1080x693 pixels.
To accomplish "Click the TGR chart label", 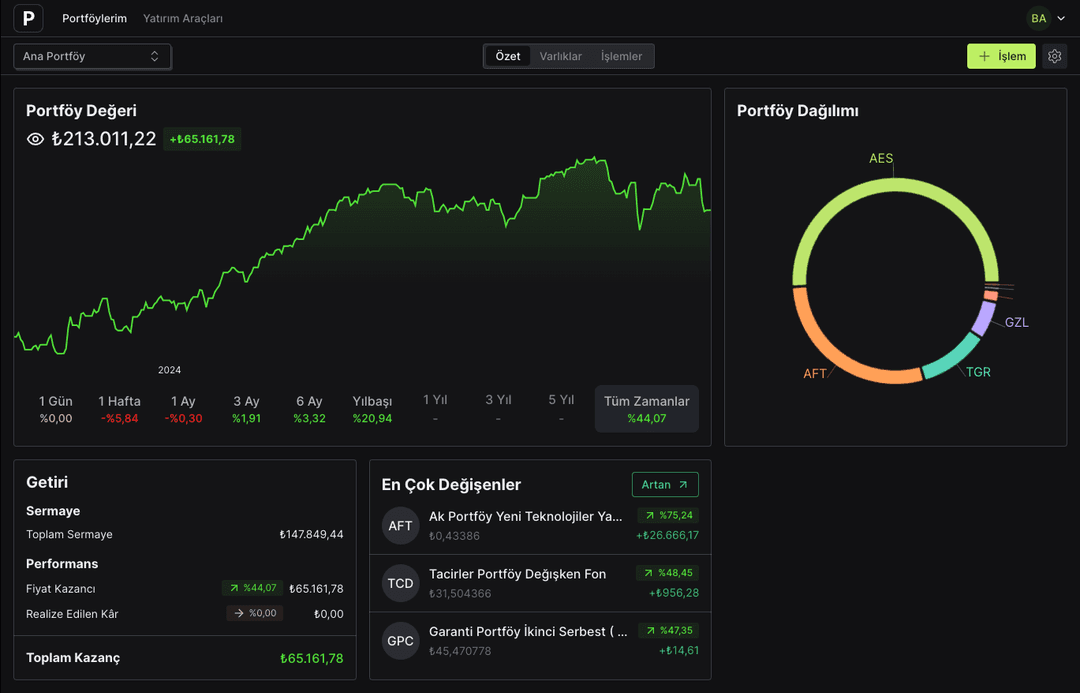I will tap(978, 372).
